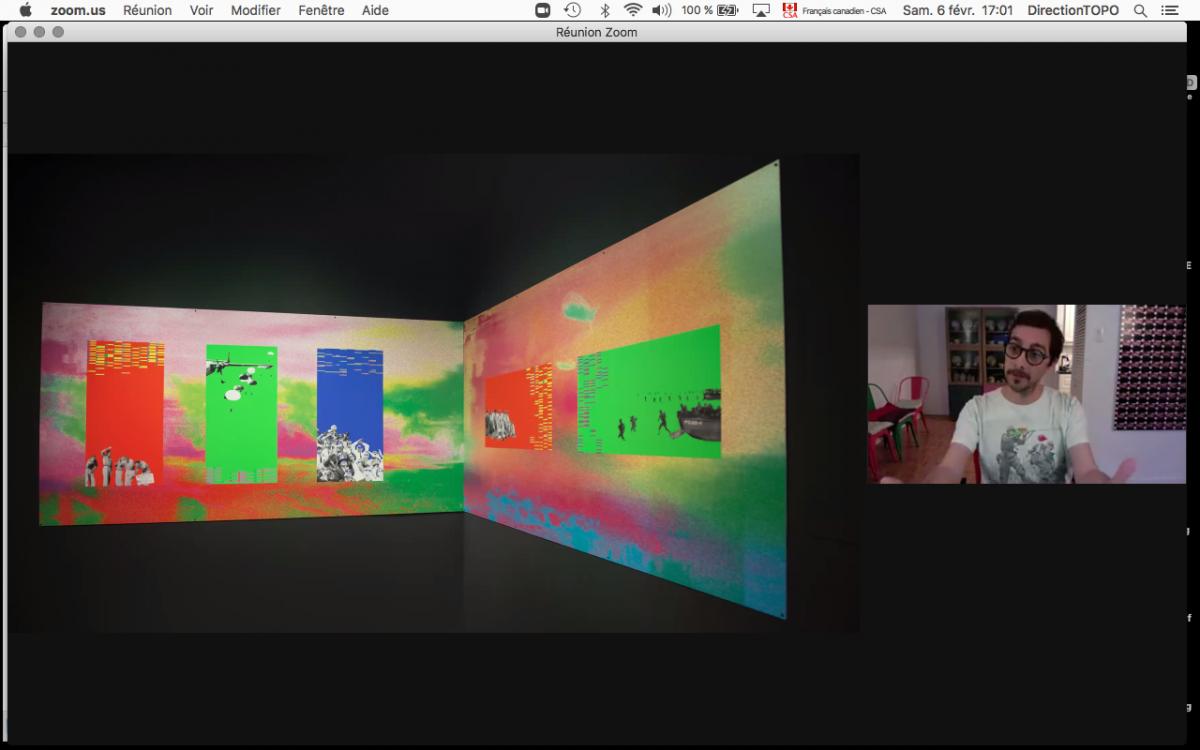Click the participant webcam video thumbnail

(1025, 394)
